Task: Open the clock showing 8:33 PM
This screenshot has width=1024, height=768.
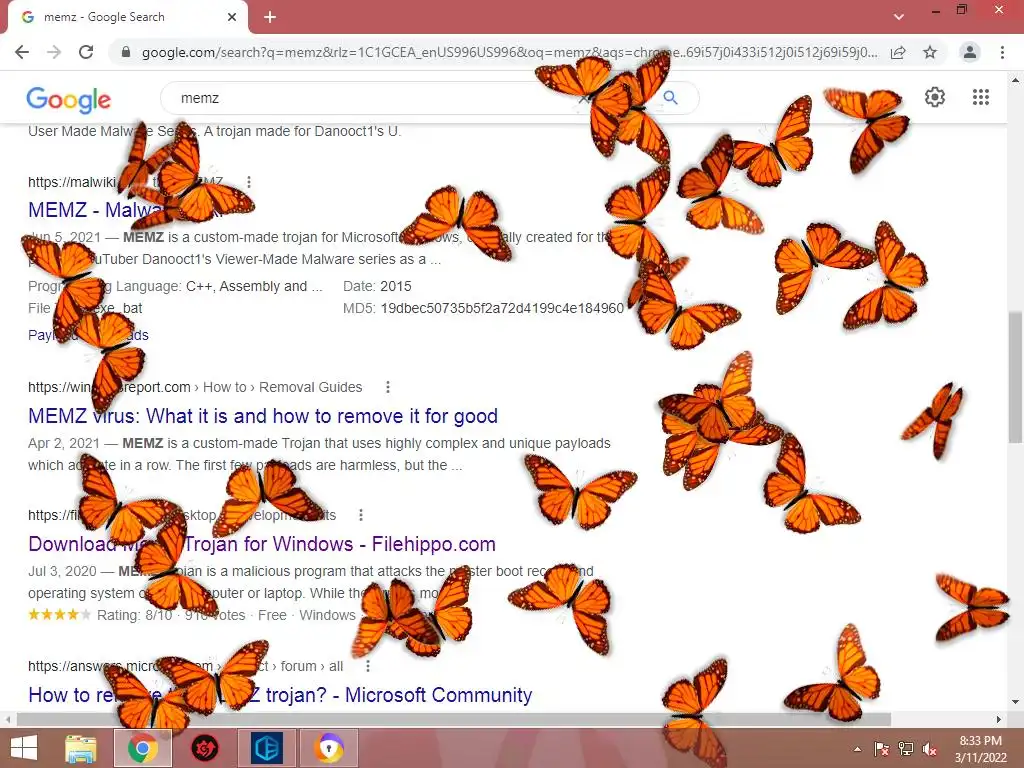Action: click(981, 749)
